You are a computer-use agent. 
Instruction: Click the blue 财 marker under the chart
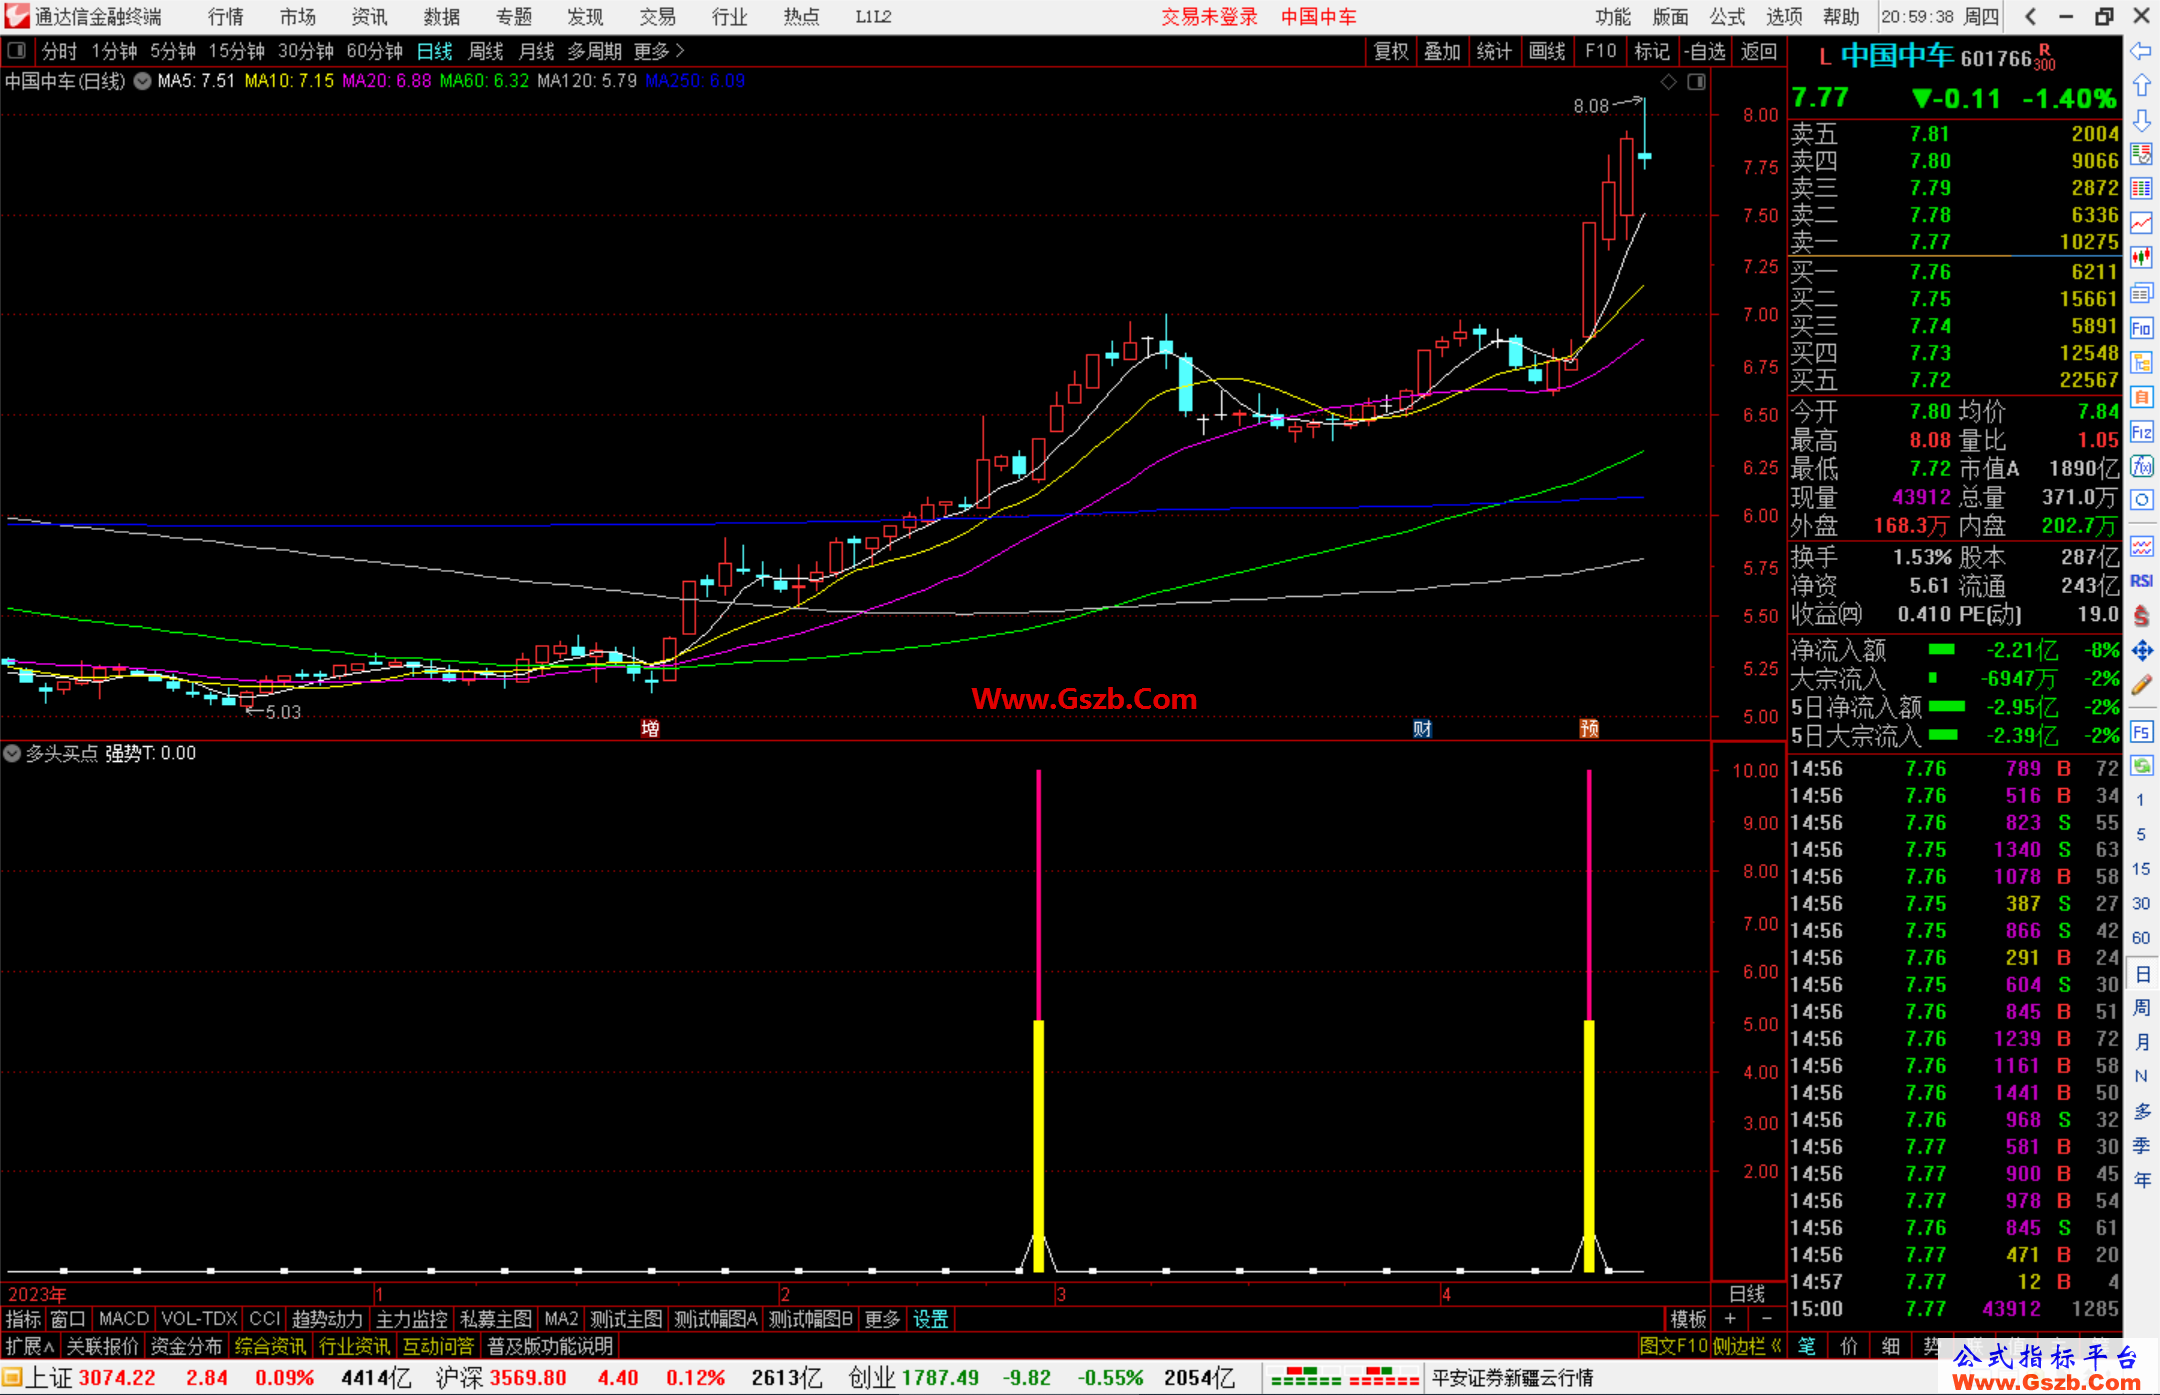pyautogui.click(x=1422, y=728)
